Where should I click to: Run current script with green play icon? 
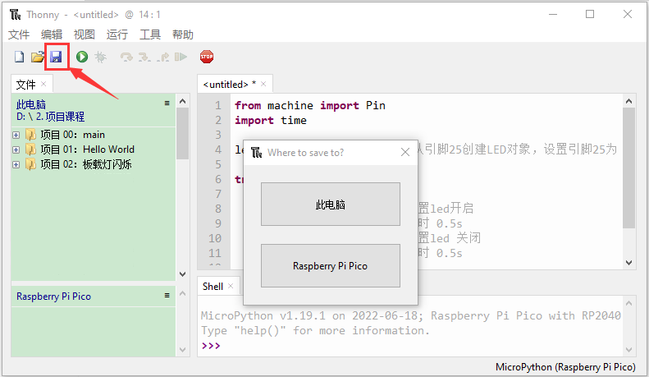point(82,57)
